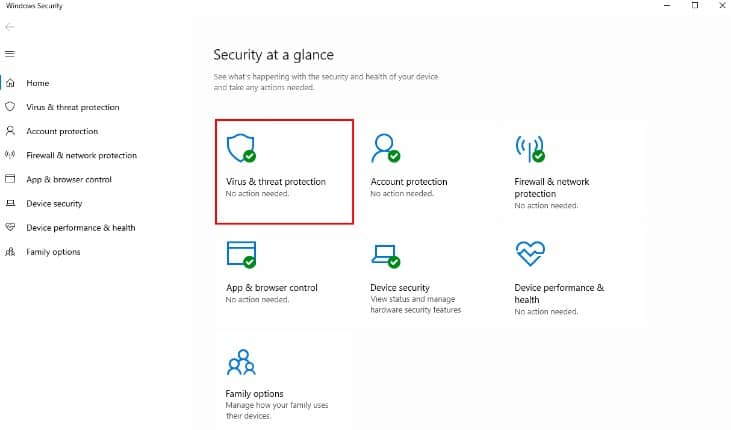Open the Firewall & network protection tile title
731x430 pixels.
pos(552,187)
